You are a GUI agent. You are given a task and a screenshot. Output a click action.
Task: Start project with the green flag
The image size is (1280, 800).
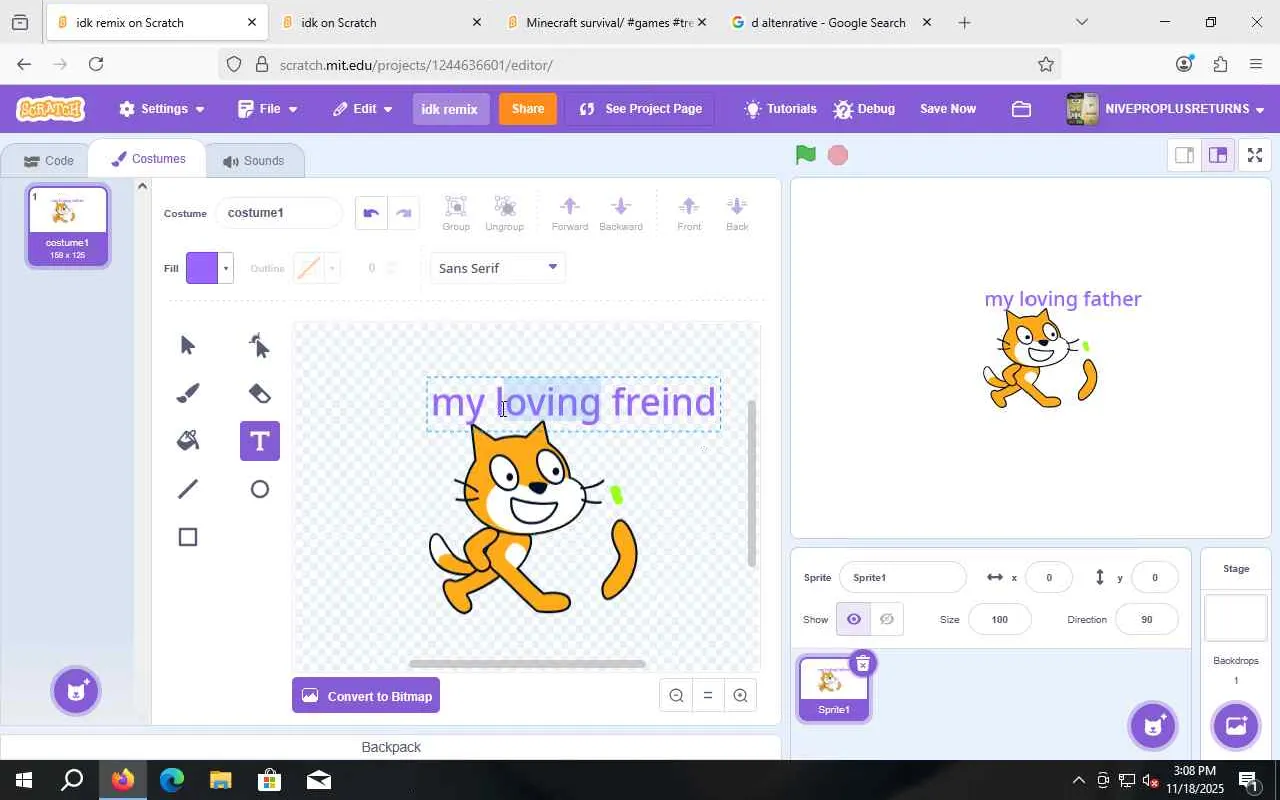[x=806, y=155]
